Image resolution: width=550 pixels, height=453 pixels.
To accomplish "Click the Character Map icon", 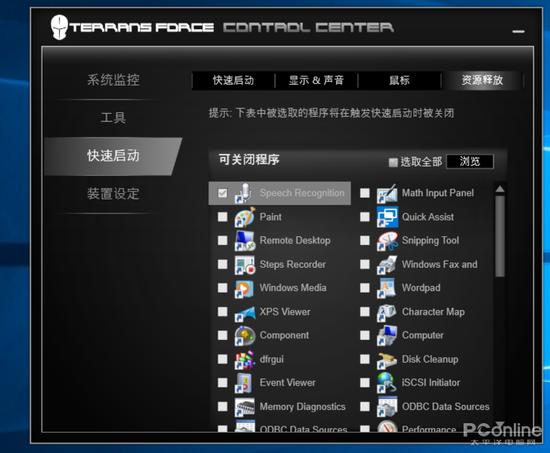I will coord(387,312).
